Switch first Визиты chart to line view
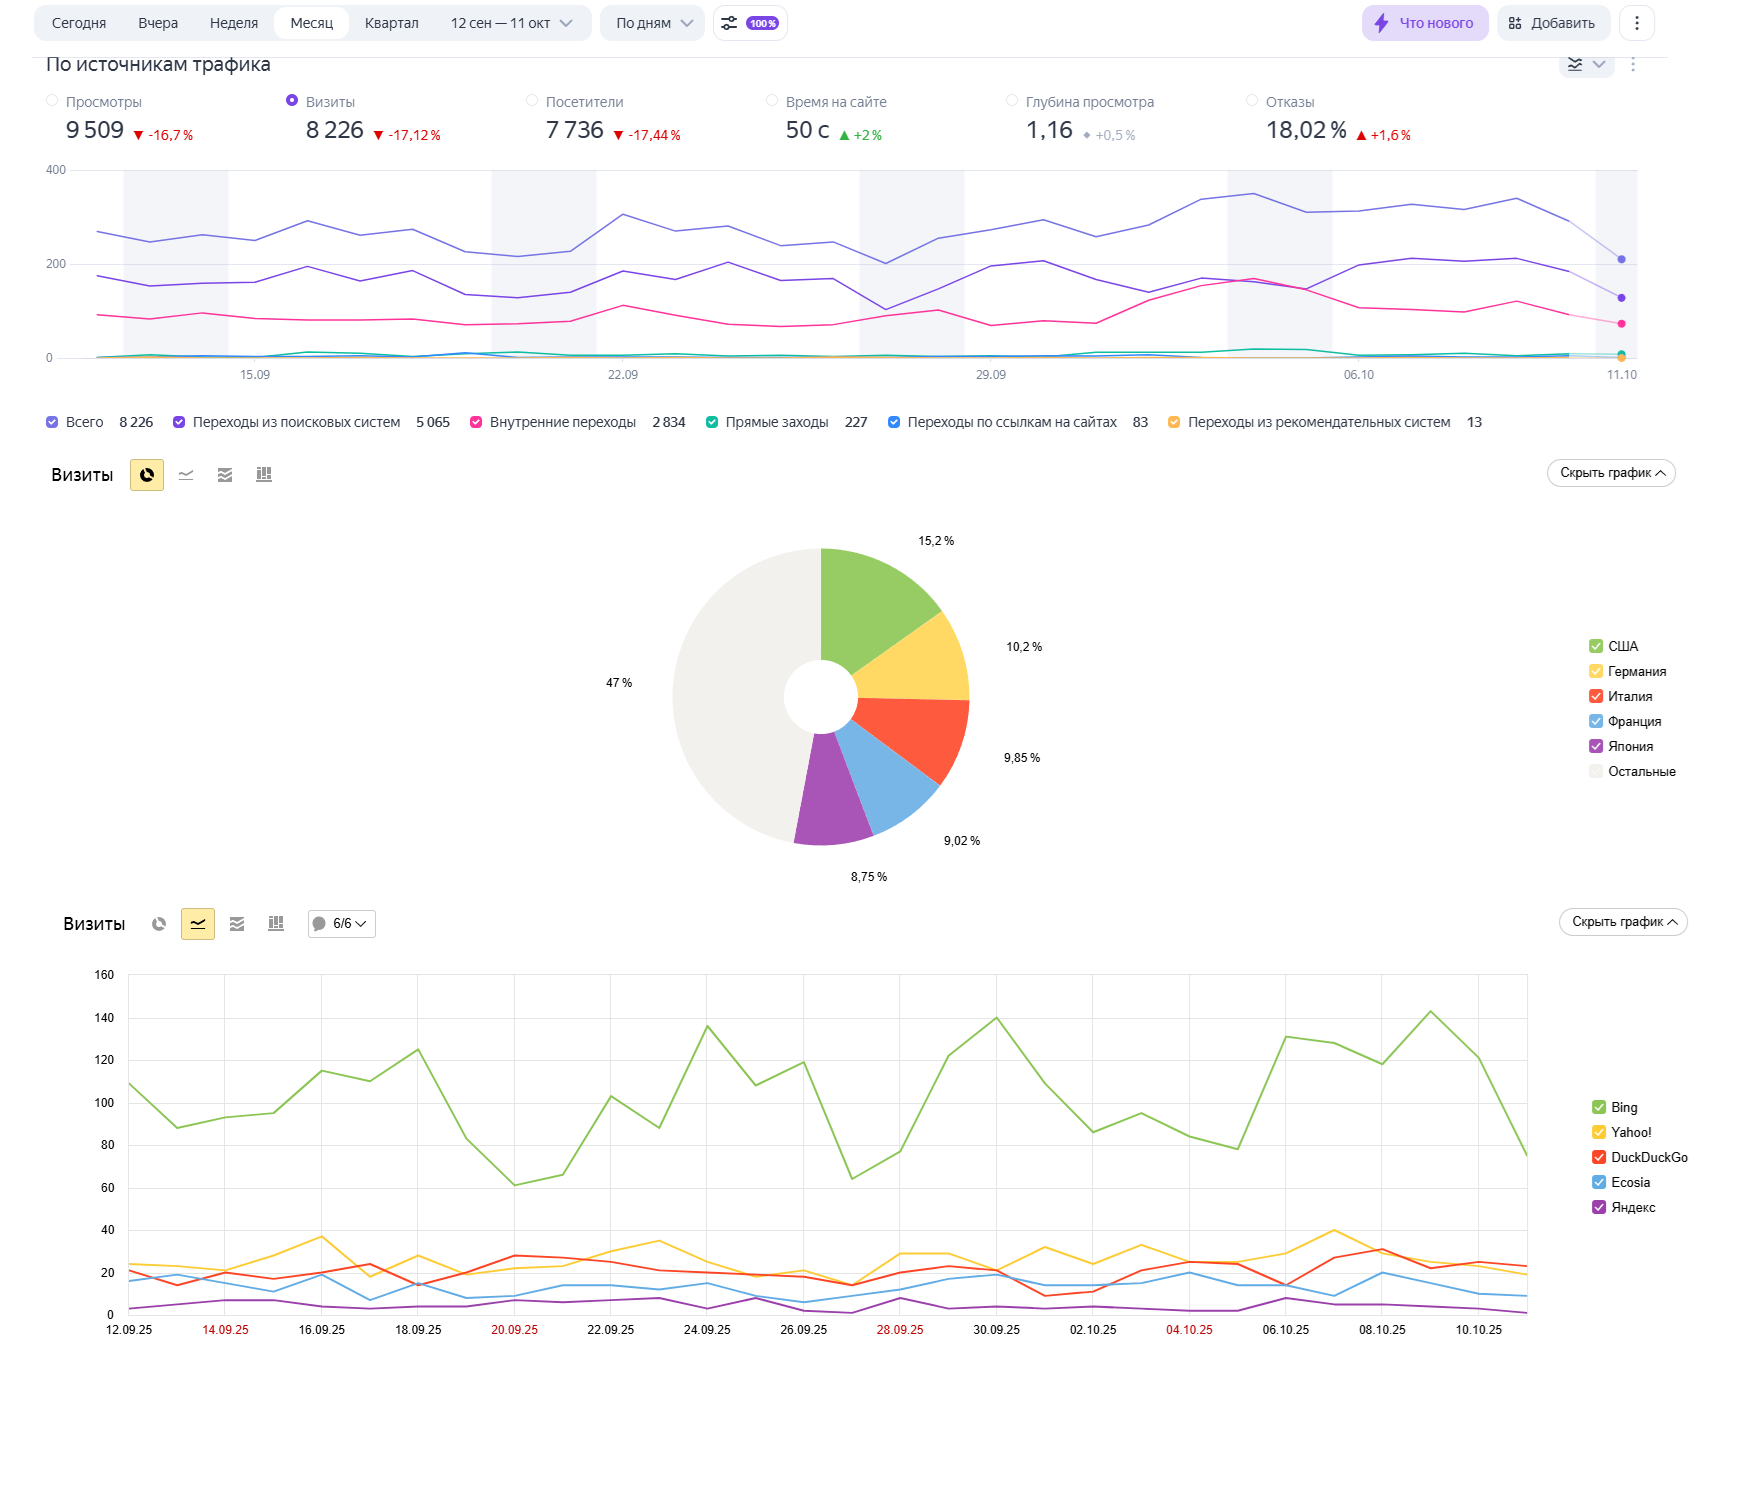Screen dimensions: 1739x1488 click(x=186, y=475)
